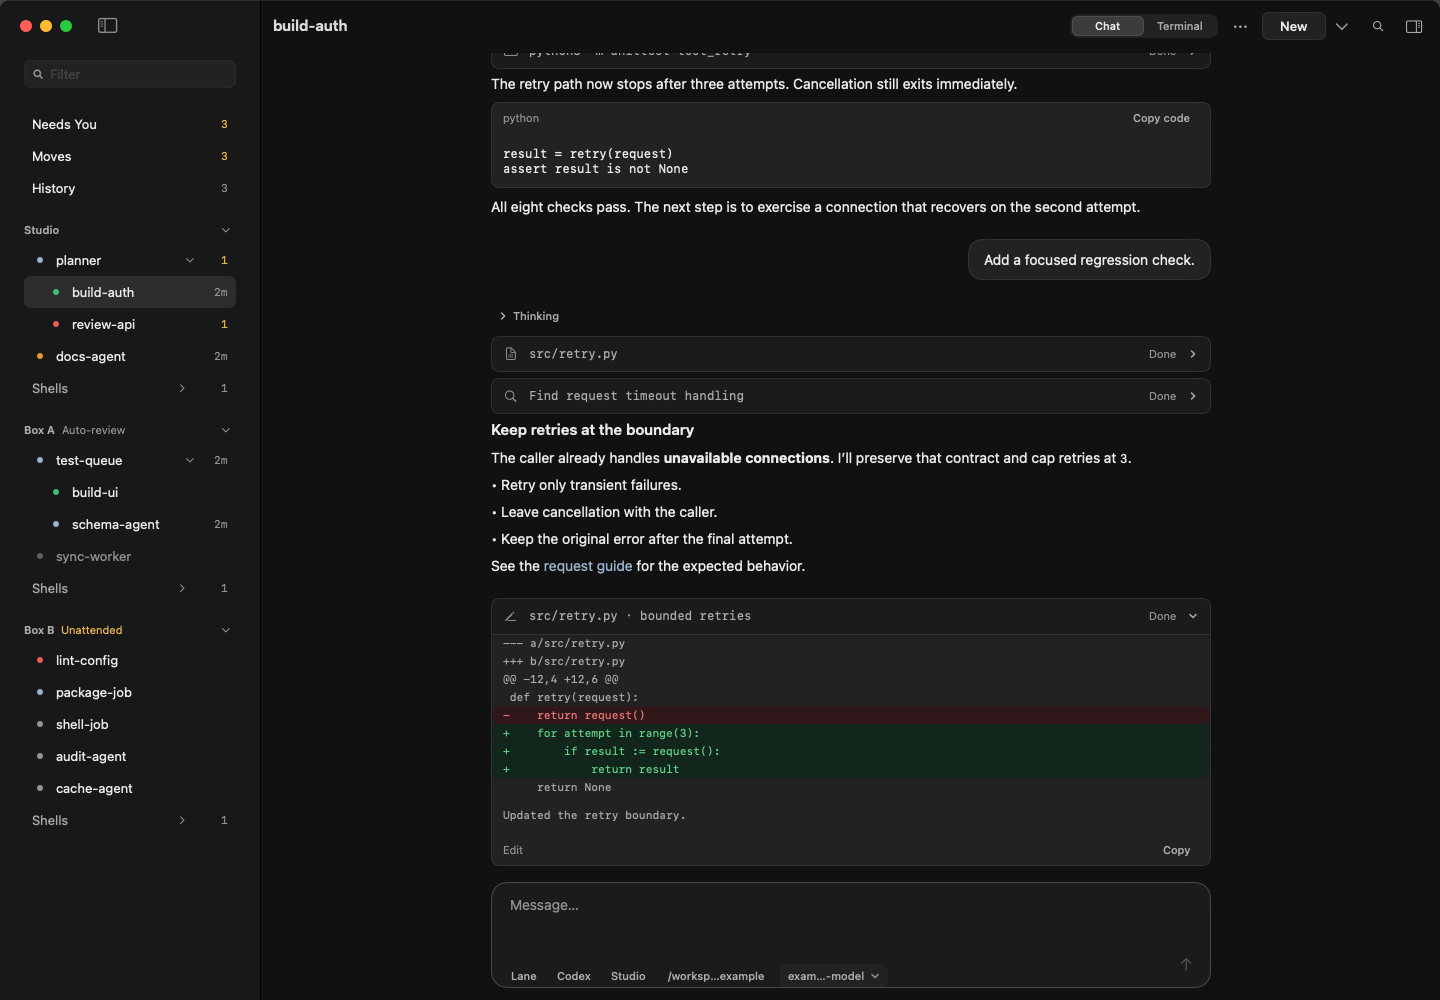This screenshot has height=1000, width=1440.
Task: Click Copy under the diff block
Action: pos(1176,850)
